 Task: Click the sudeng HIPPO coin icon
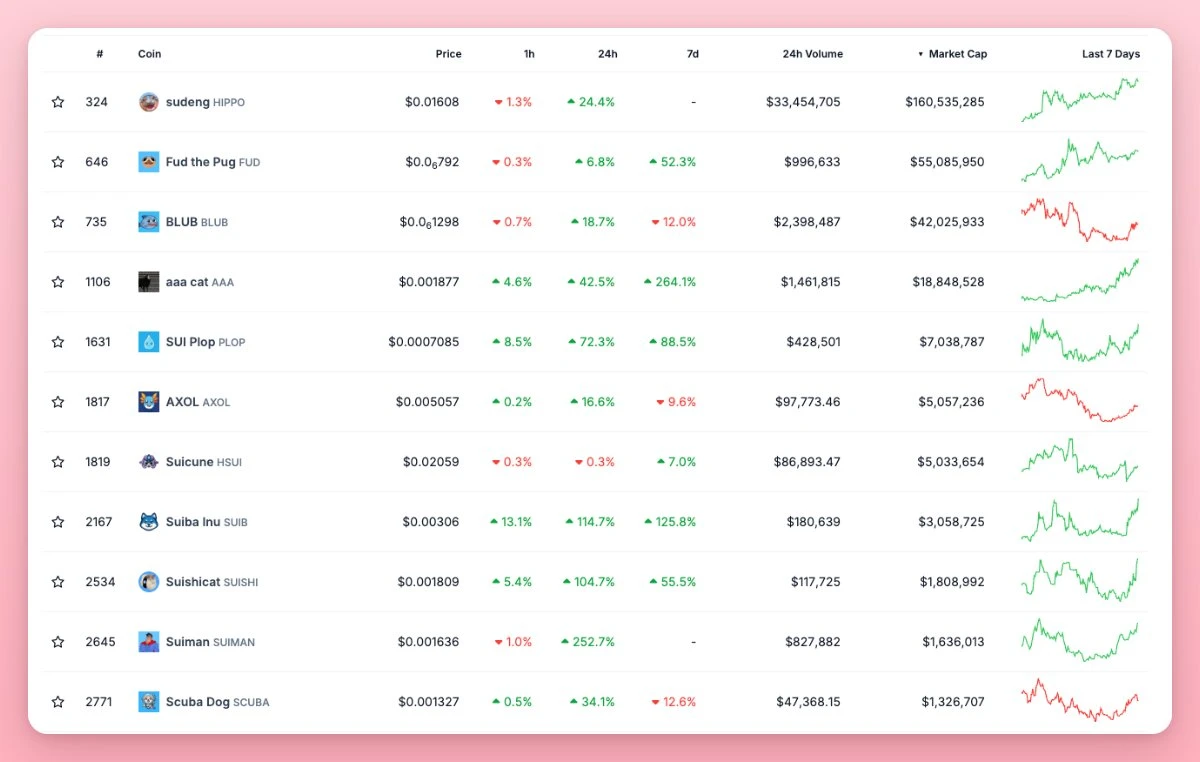tap(149, 102)
